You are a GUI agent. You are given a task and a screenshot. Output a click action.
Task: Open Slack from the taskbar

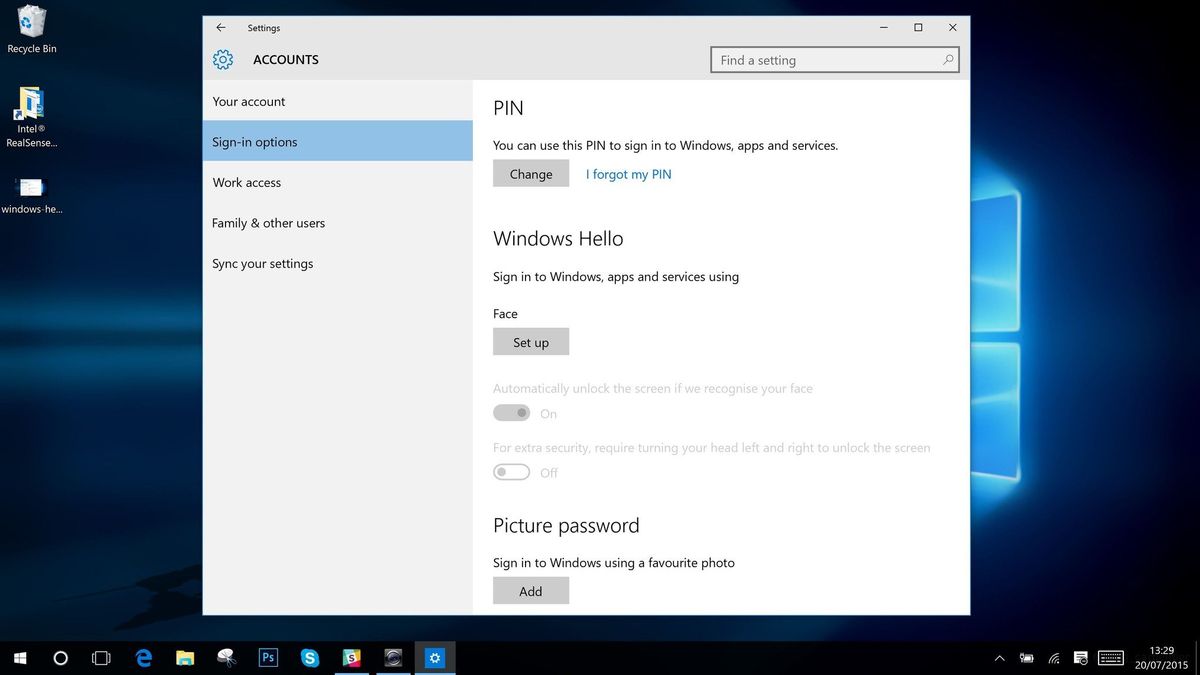351,658
